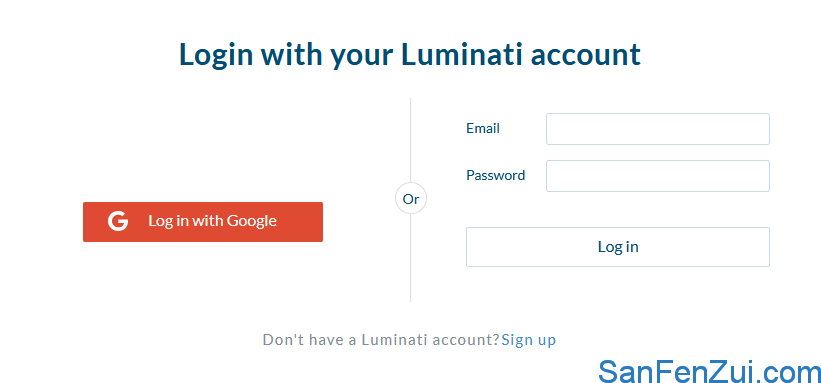Focus the Password input field
The image size is (821, 383).
tap(658, 176)
